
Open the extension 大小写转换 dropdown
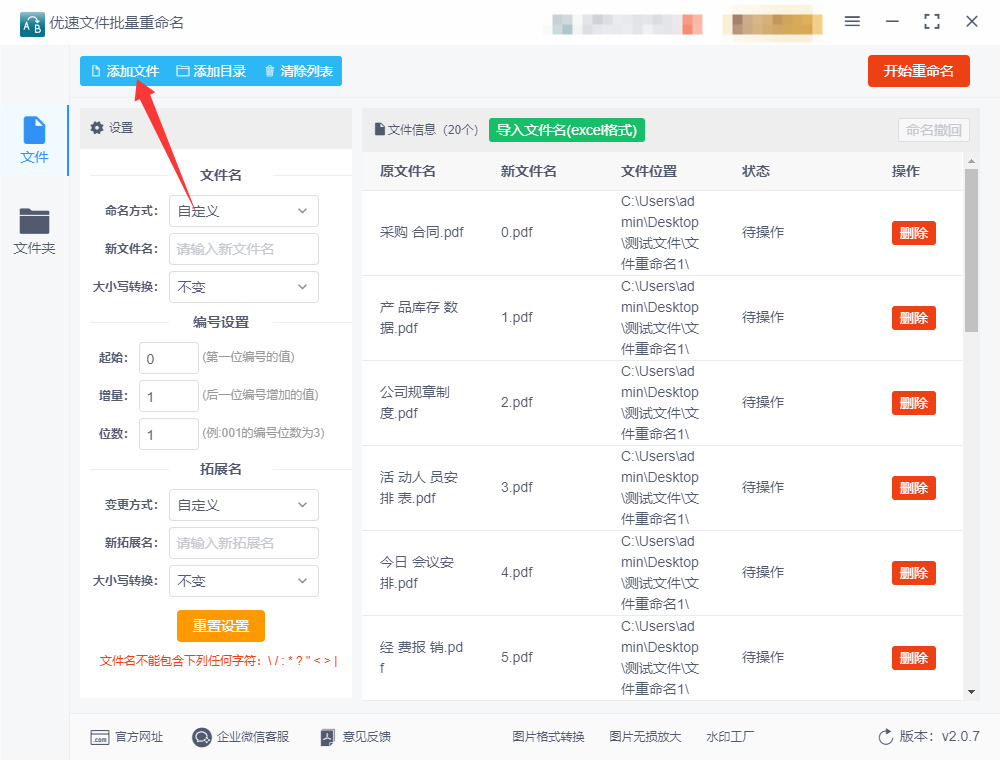tap(244, 581)
